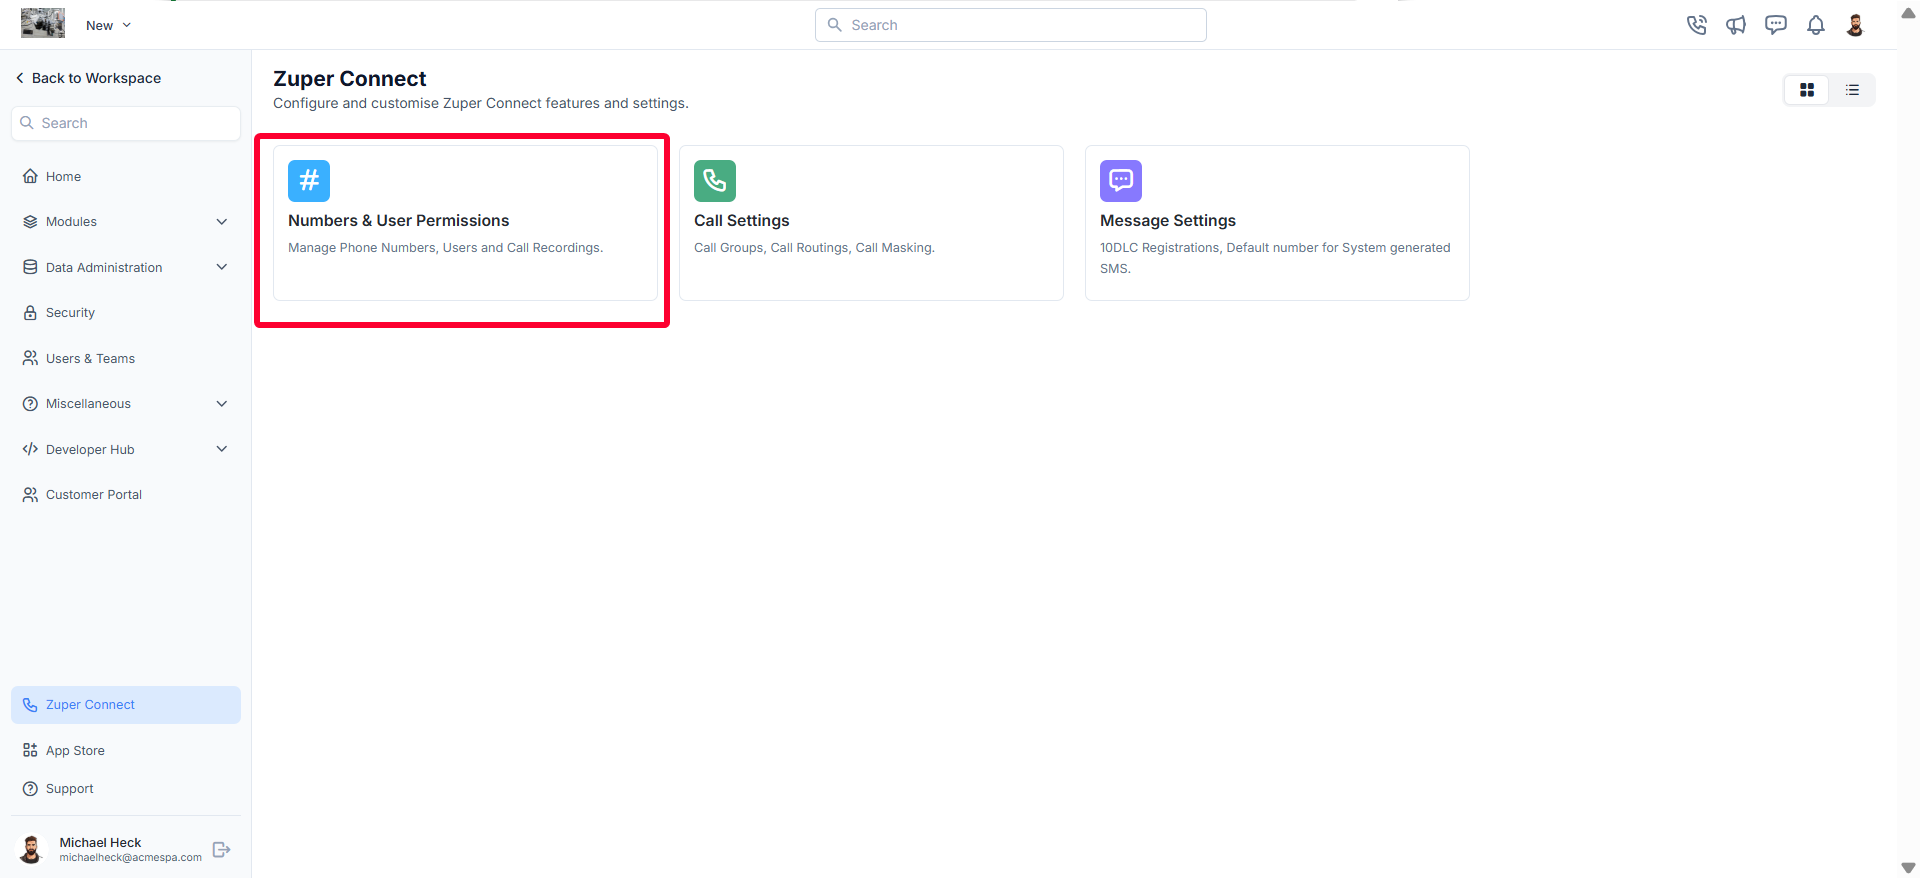Open the phone dialer icon in top bar
Viewport: 1920px width, 878px height.
click(x=1696, y=25)
